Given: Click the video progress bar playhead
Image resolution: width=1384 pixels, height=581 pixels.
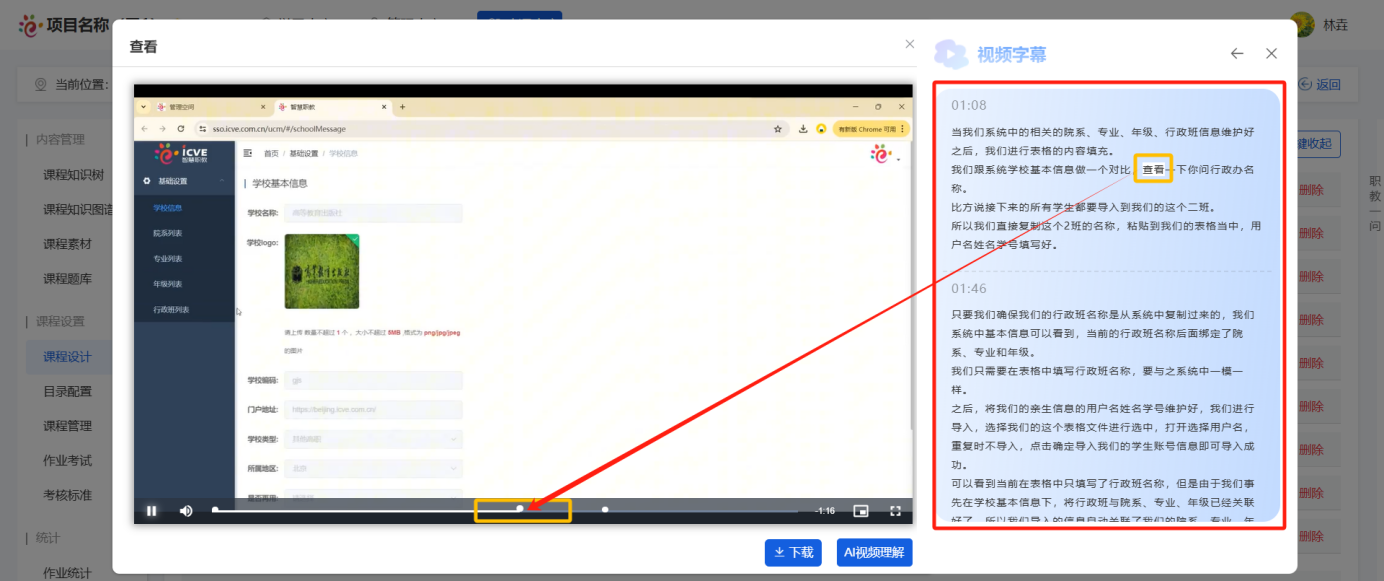Looking at the screenshot, I should click(x=520, y=509).
